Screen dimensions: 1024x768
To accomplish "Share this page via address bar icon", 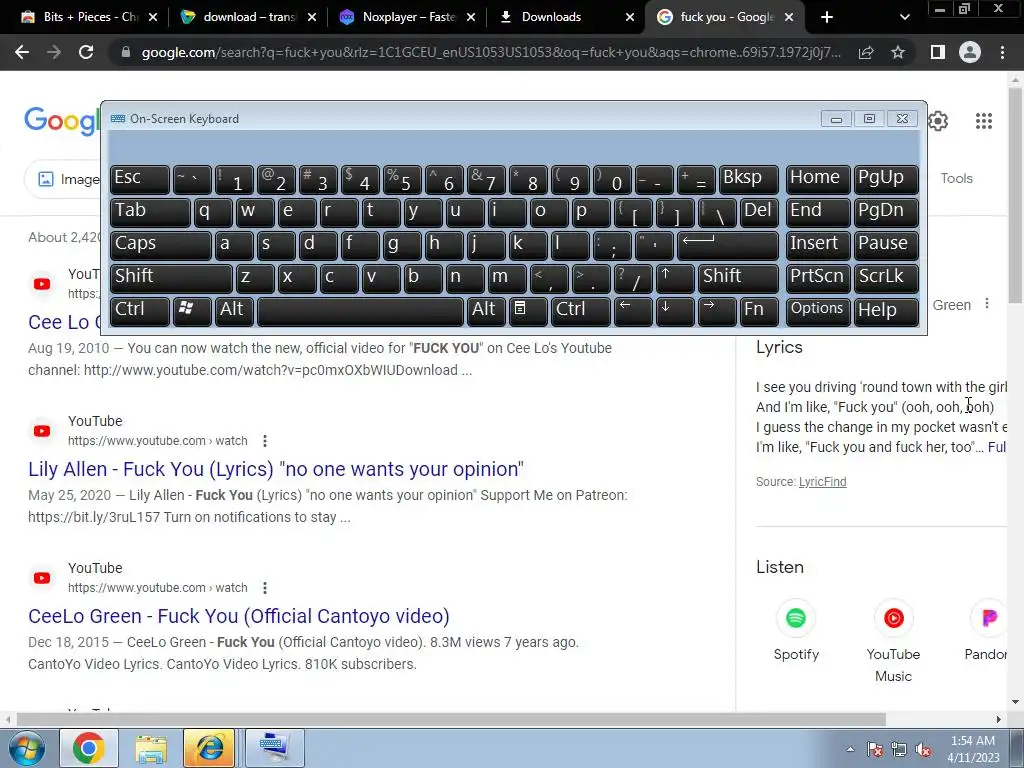I will point(866,52).
